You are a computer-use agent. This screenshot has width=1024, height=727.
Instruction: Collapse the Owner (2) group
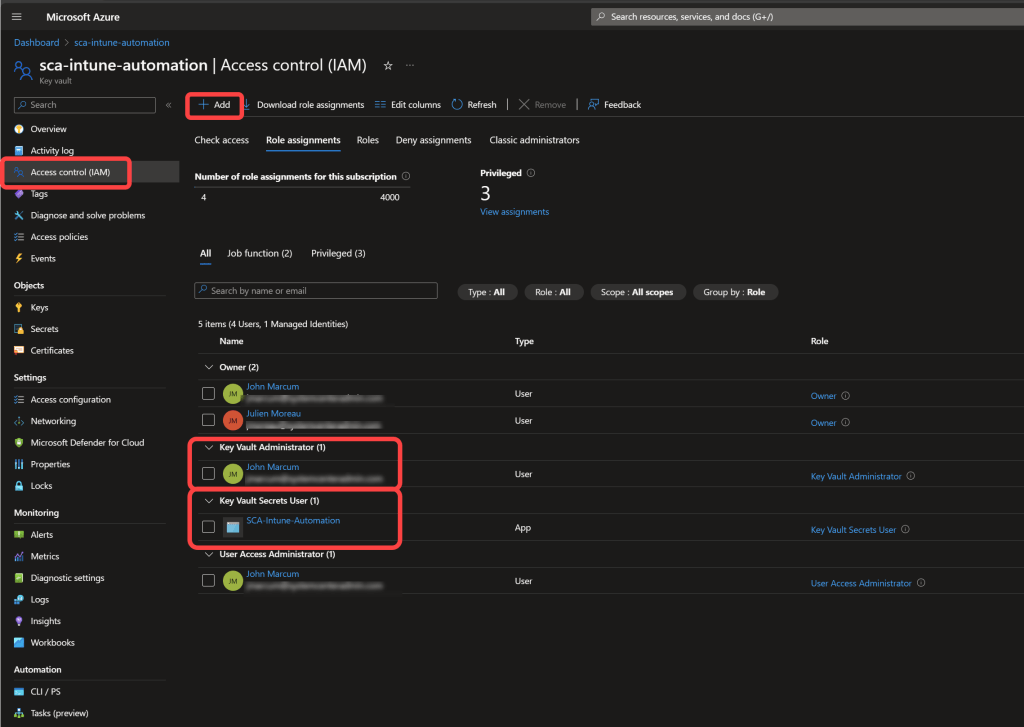point(209,367)
